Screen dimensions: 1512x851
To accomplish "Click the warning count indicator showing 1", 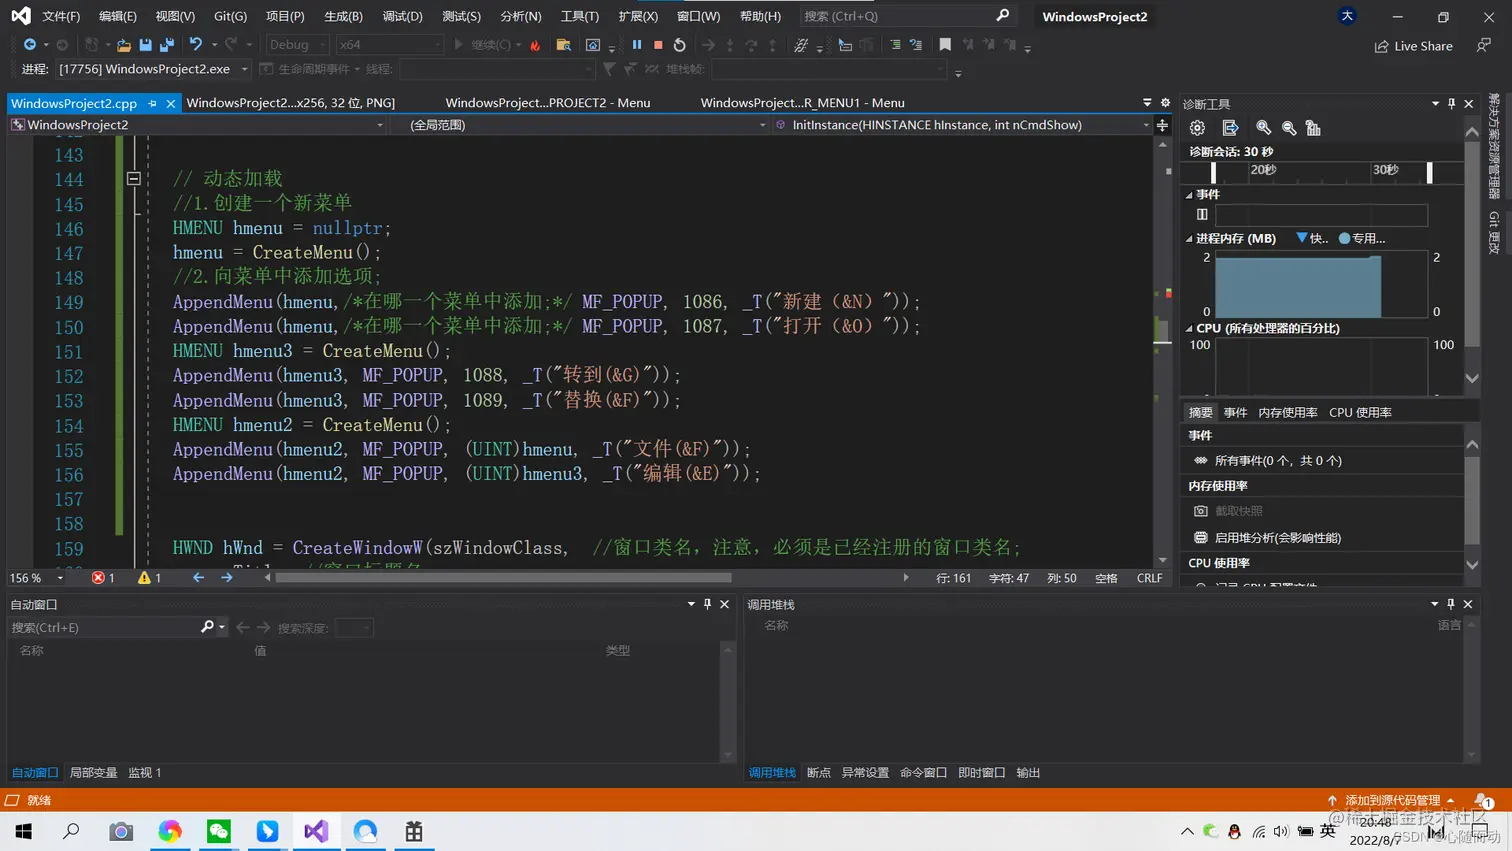I will (x=150, y=578).
